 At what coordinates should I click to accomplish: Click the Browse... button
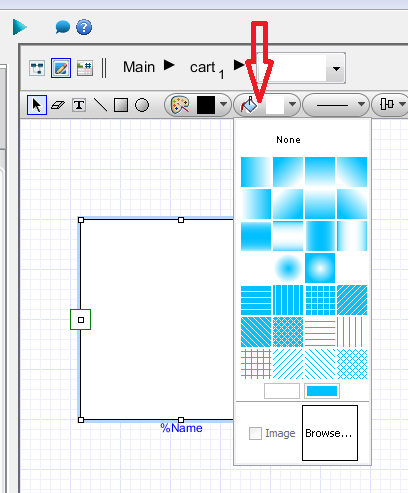point(330,433)
